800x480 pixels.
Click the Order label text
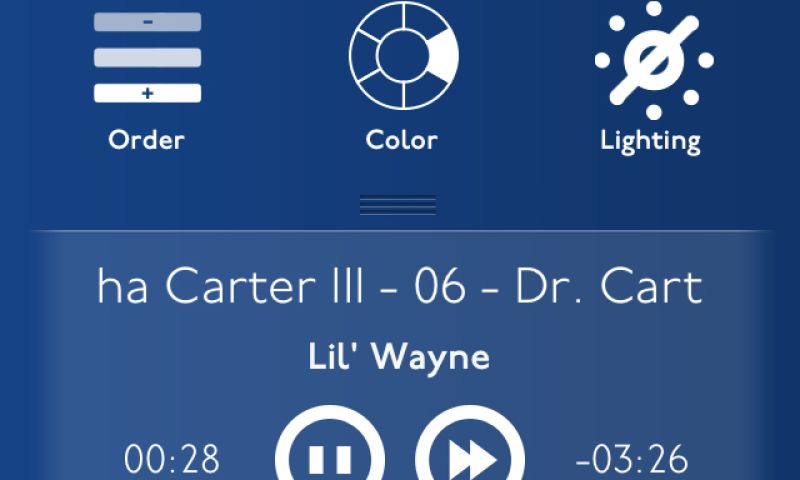(146, 140)
